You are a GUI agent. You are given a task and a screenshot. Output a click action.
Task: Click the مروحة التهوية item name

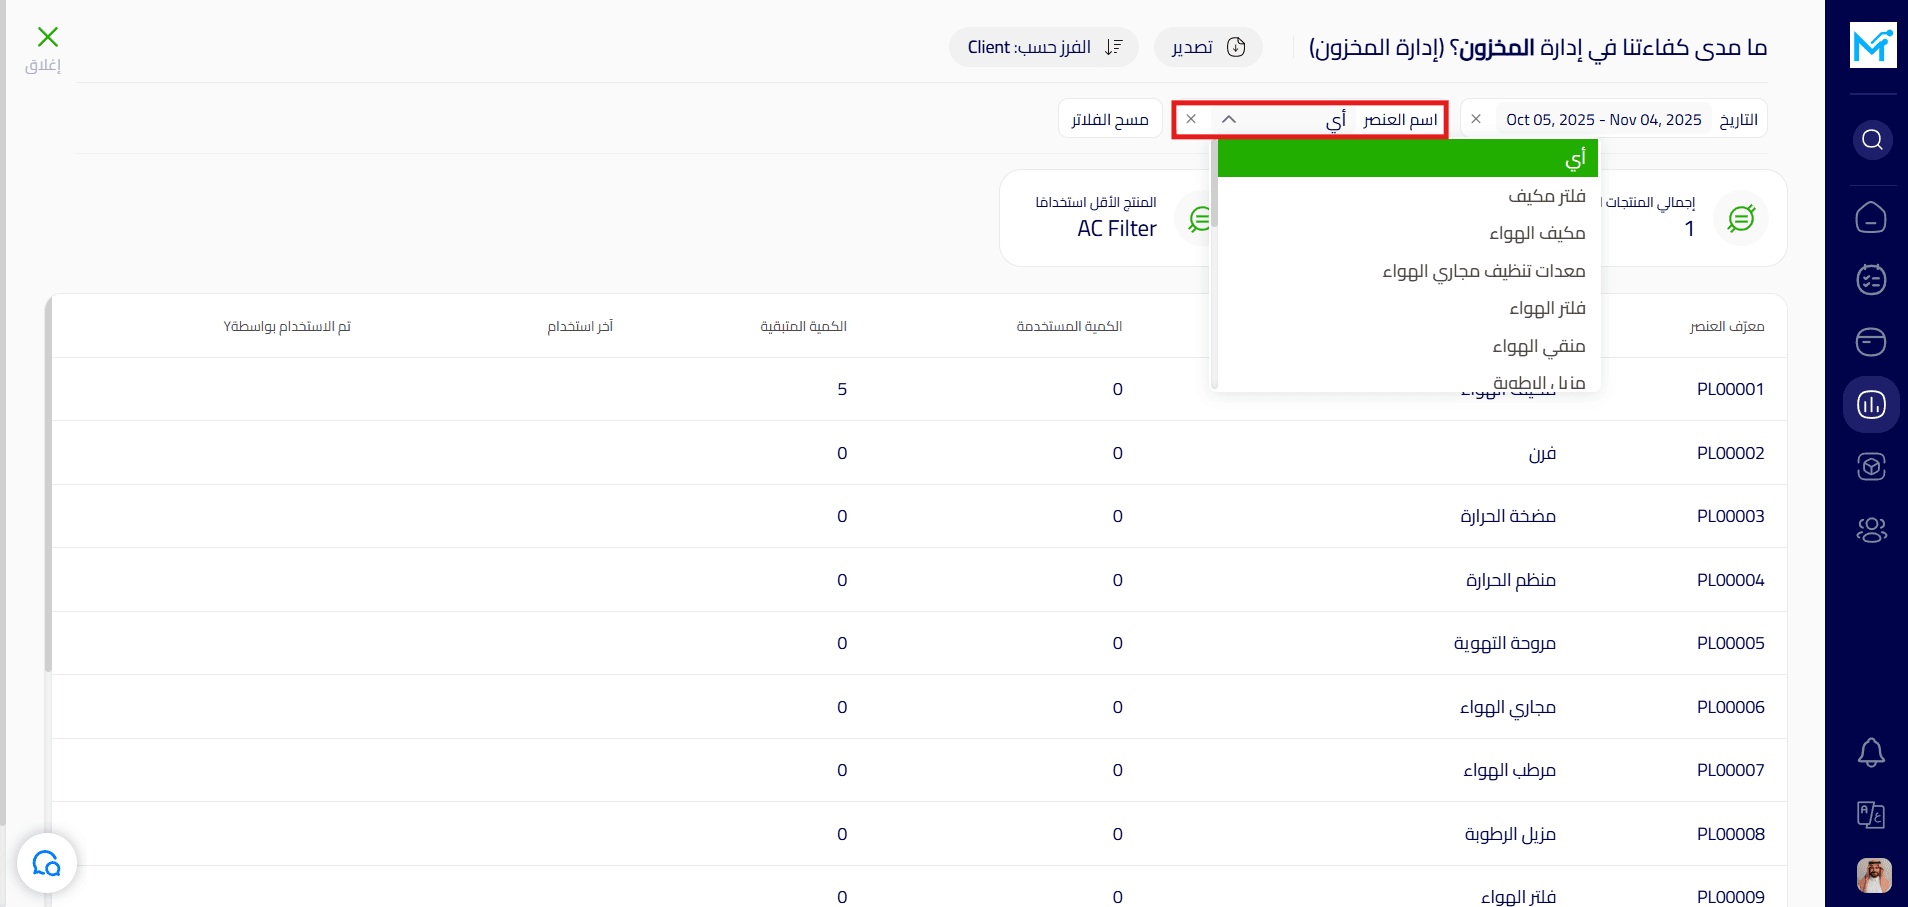pyautogui.click(x=1505, y=643)
